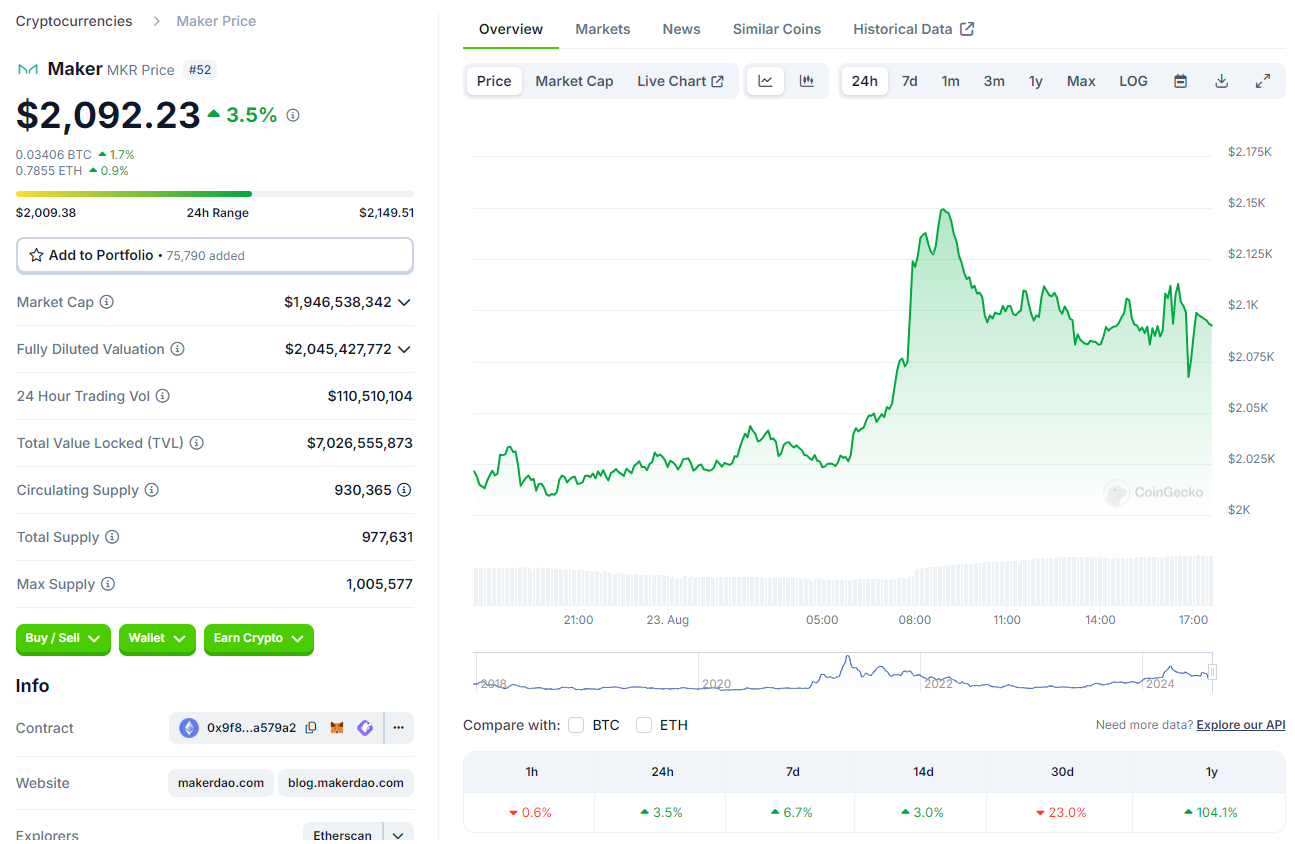Open the Similar Coins tab

pyautogui.click(x=777, y=29)
